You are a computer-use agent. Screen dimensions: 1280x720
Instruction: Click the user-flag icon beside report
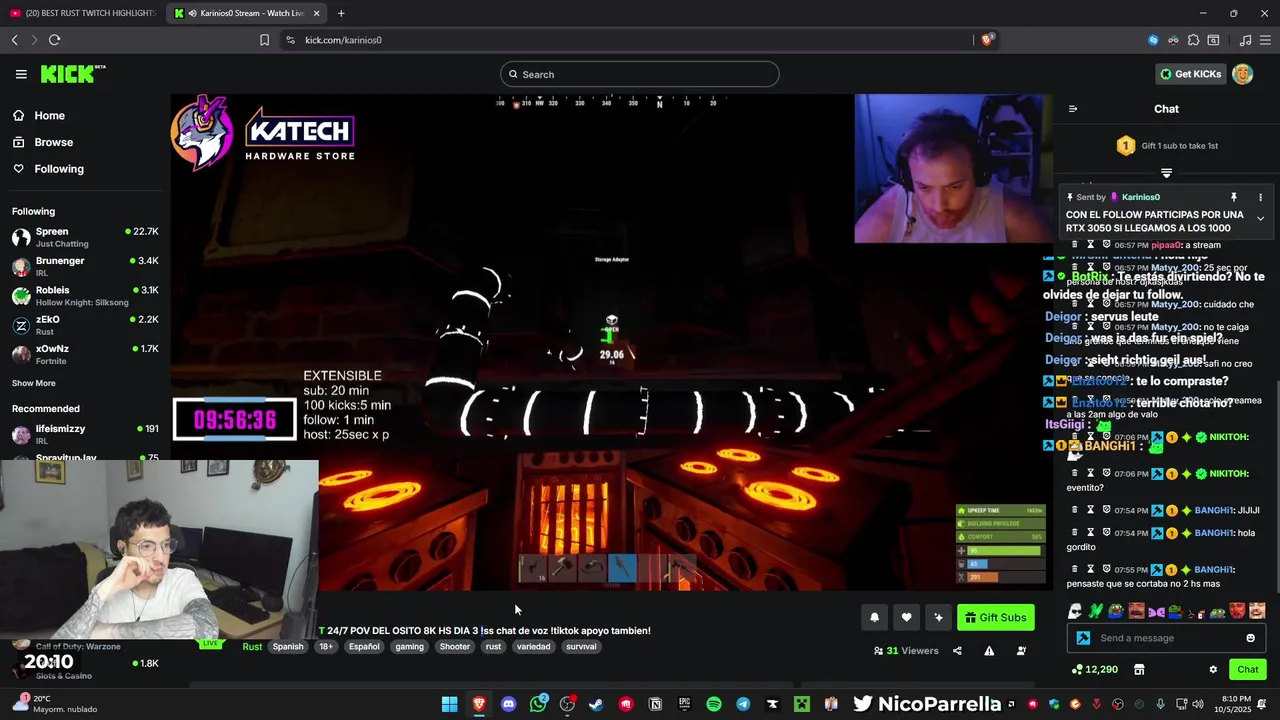coord(1021,651)
